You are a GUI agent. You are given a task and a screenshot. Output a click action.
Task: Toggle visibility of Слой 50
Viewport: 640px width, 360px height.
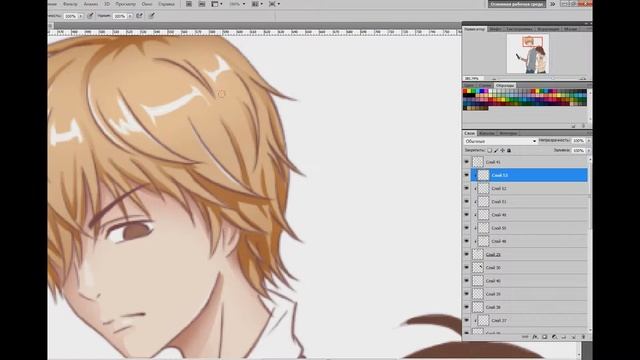point(467,228)
